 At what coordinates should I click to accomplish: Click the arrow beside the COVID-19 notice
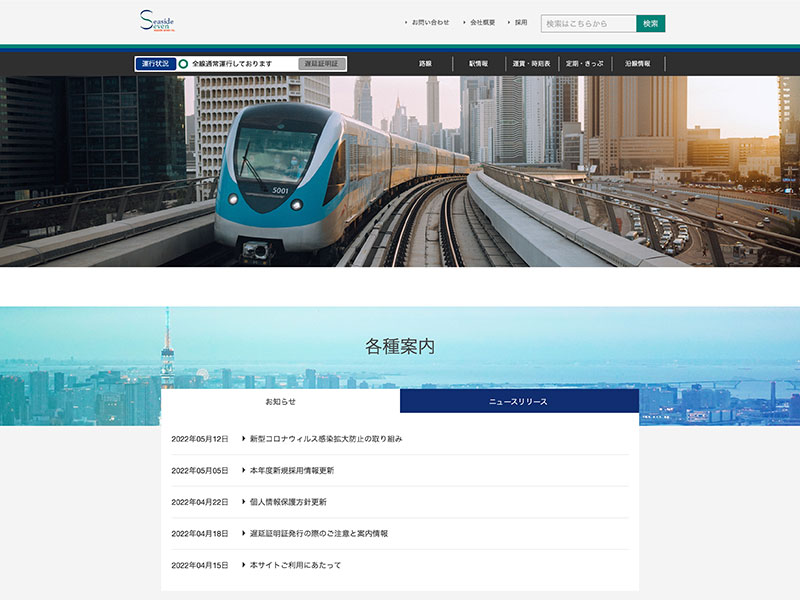[243, 439]
